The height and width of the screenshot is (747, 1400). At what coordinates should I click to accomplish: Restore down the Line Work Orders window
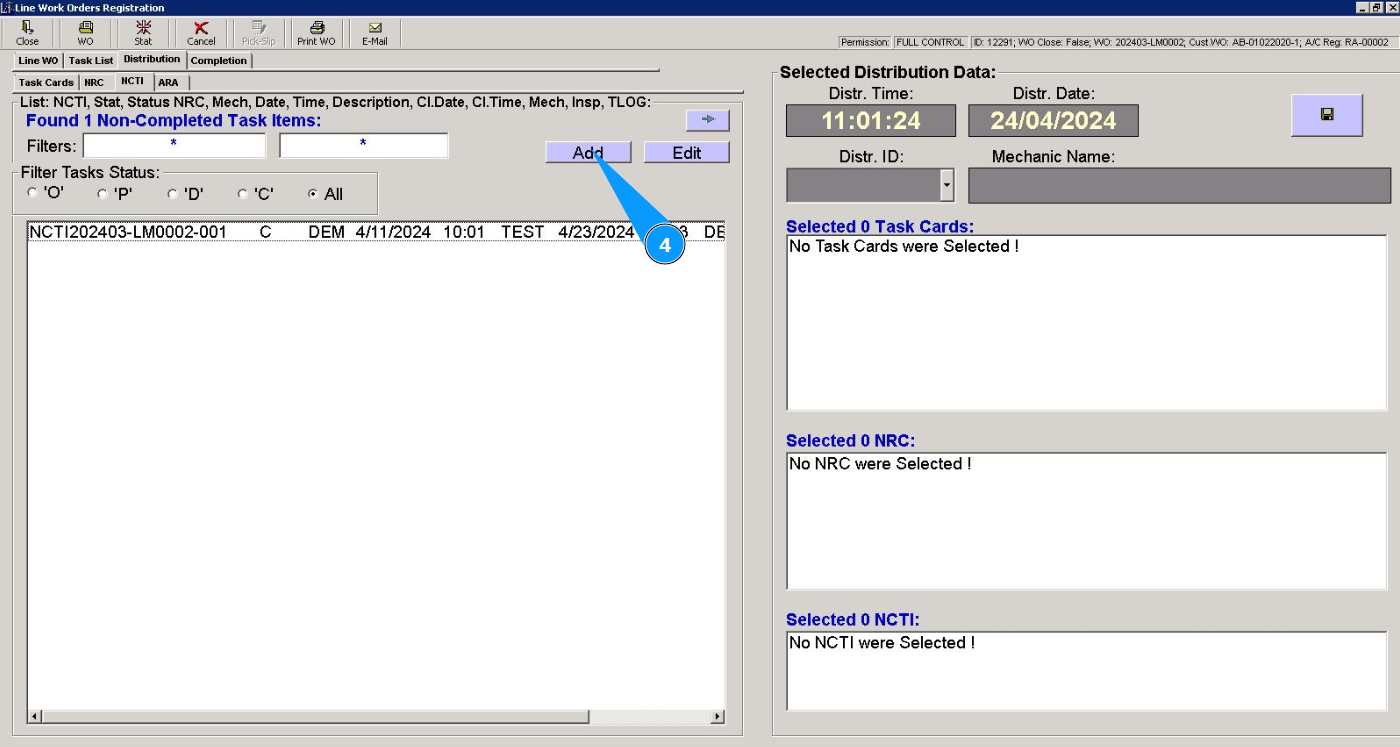1376,7
